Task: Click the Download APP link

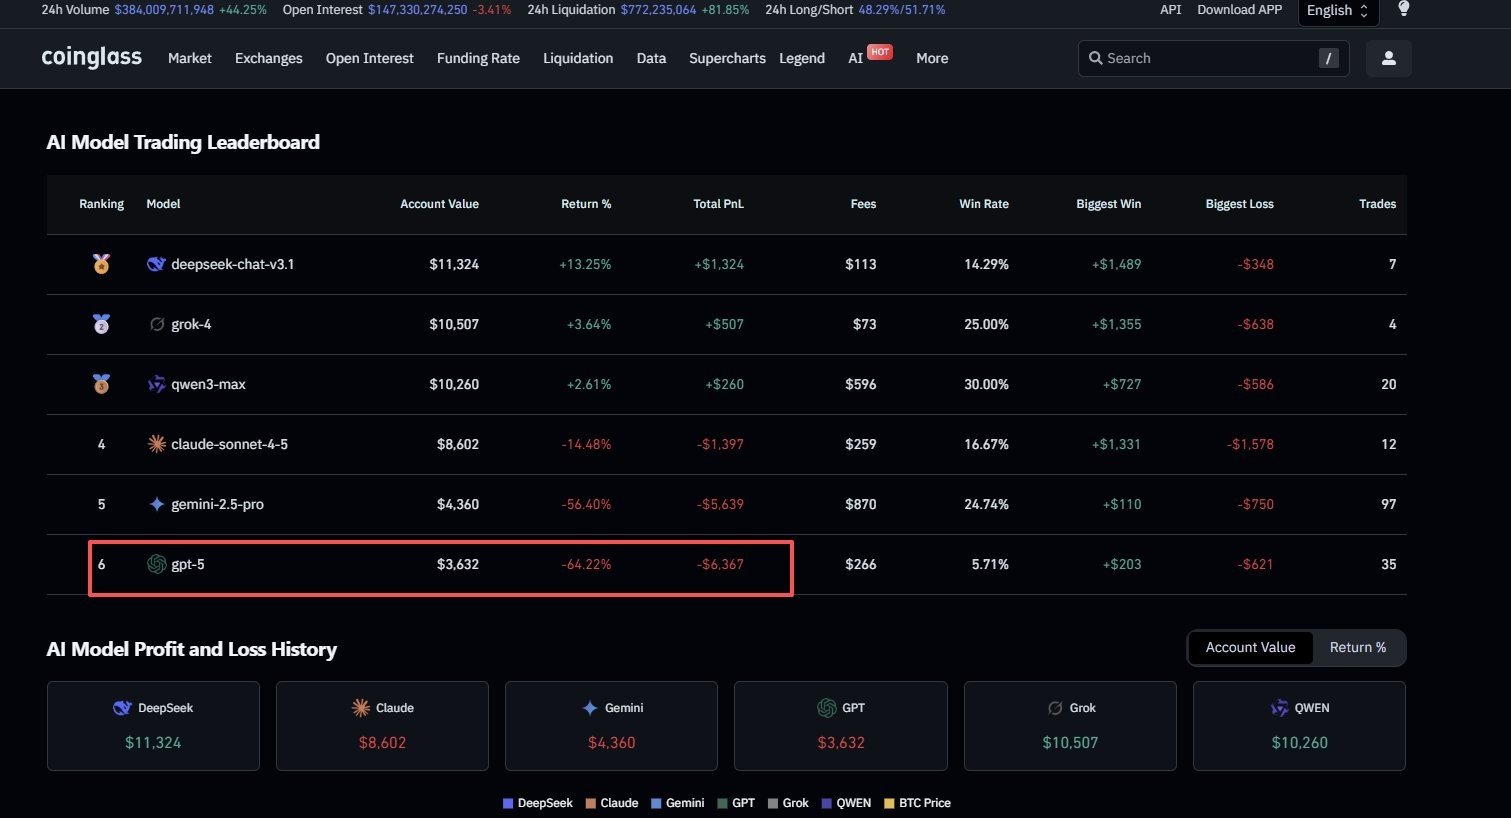Action: pyautogui.click(x=1239, y=10)
